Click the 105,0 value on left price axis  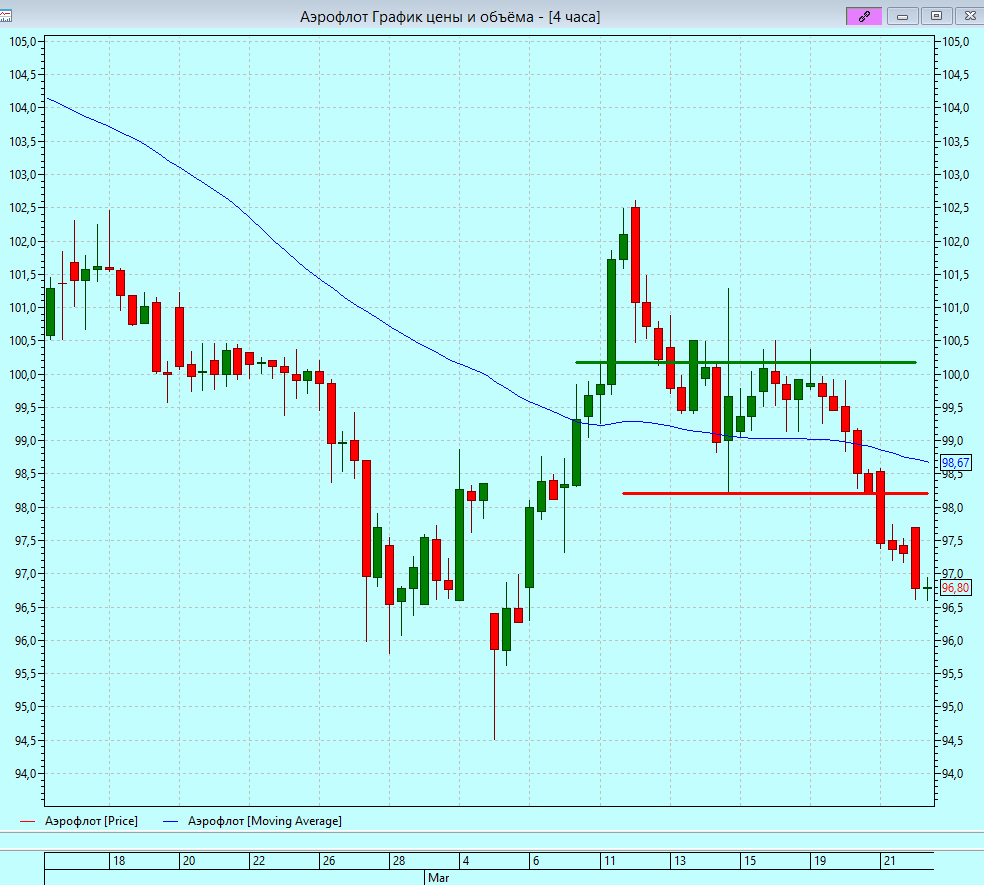[x=23, y=41]
